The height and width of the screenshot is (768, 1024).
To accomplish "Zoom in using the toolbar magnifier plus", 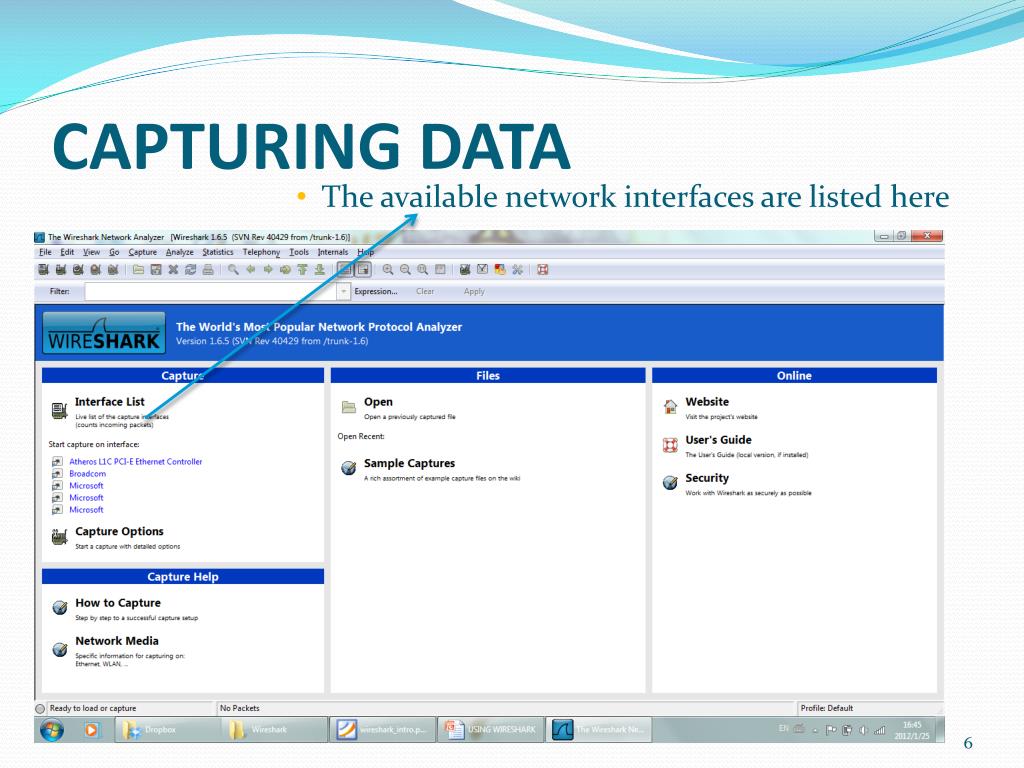I will (x=388, y=270).
